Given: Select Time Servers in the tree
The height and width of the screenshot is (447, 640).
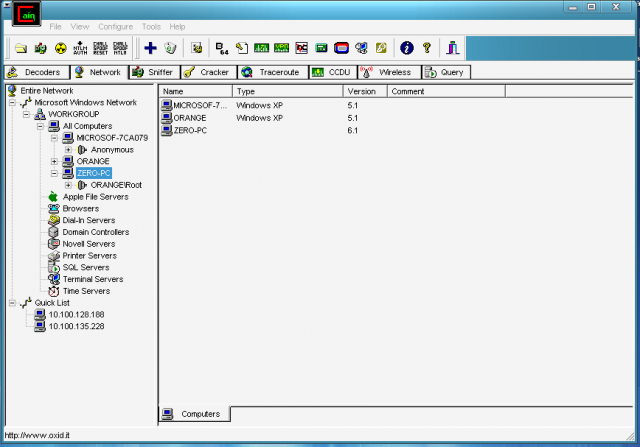Looking at the screenshot, I should (x=86, y=291).
